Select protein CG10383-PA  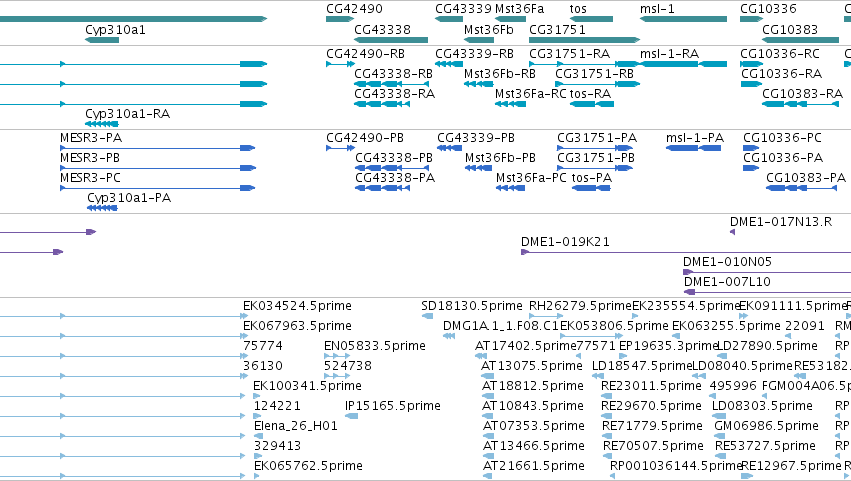click(806, 178)
